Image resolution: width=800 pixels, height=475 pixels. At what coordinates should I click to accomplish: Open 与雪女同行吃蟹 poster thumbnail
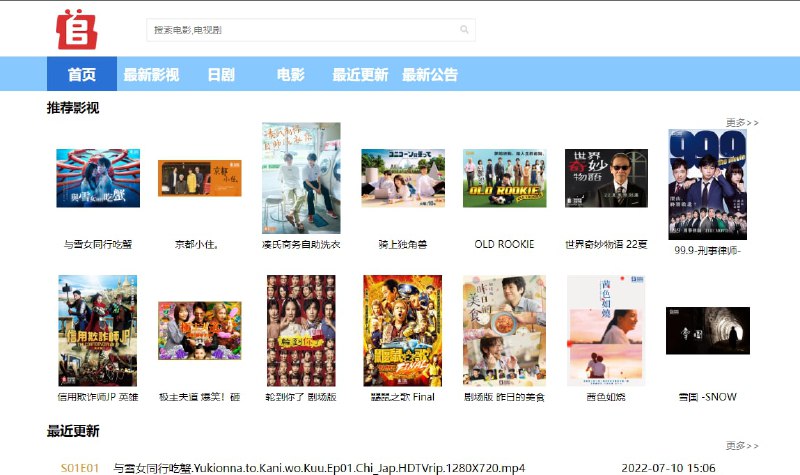[98, 178]
